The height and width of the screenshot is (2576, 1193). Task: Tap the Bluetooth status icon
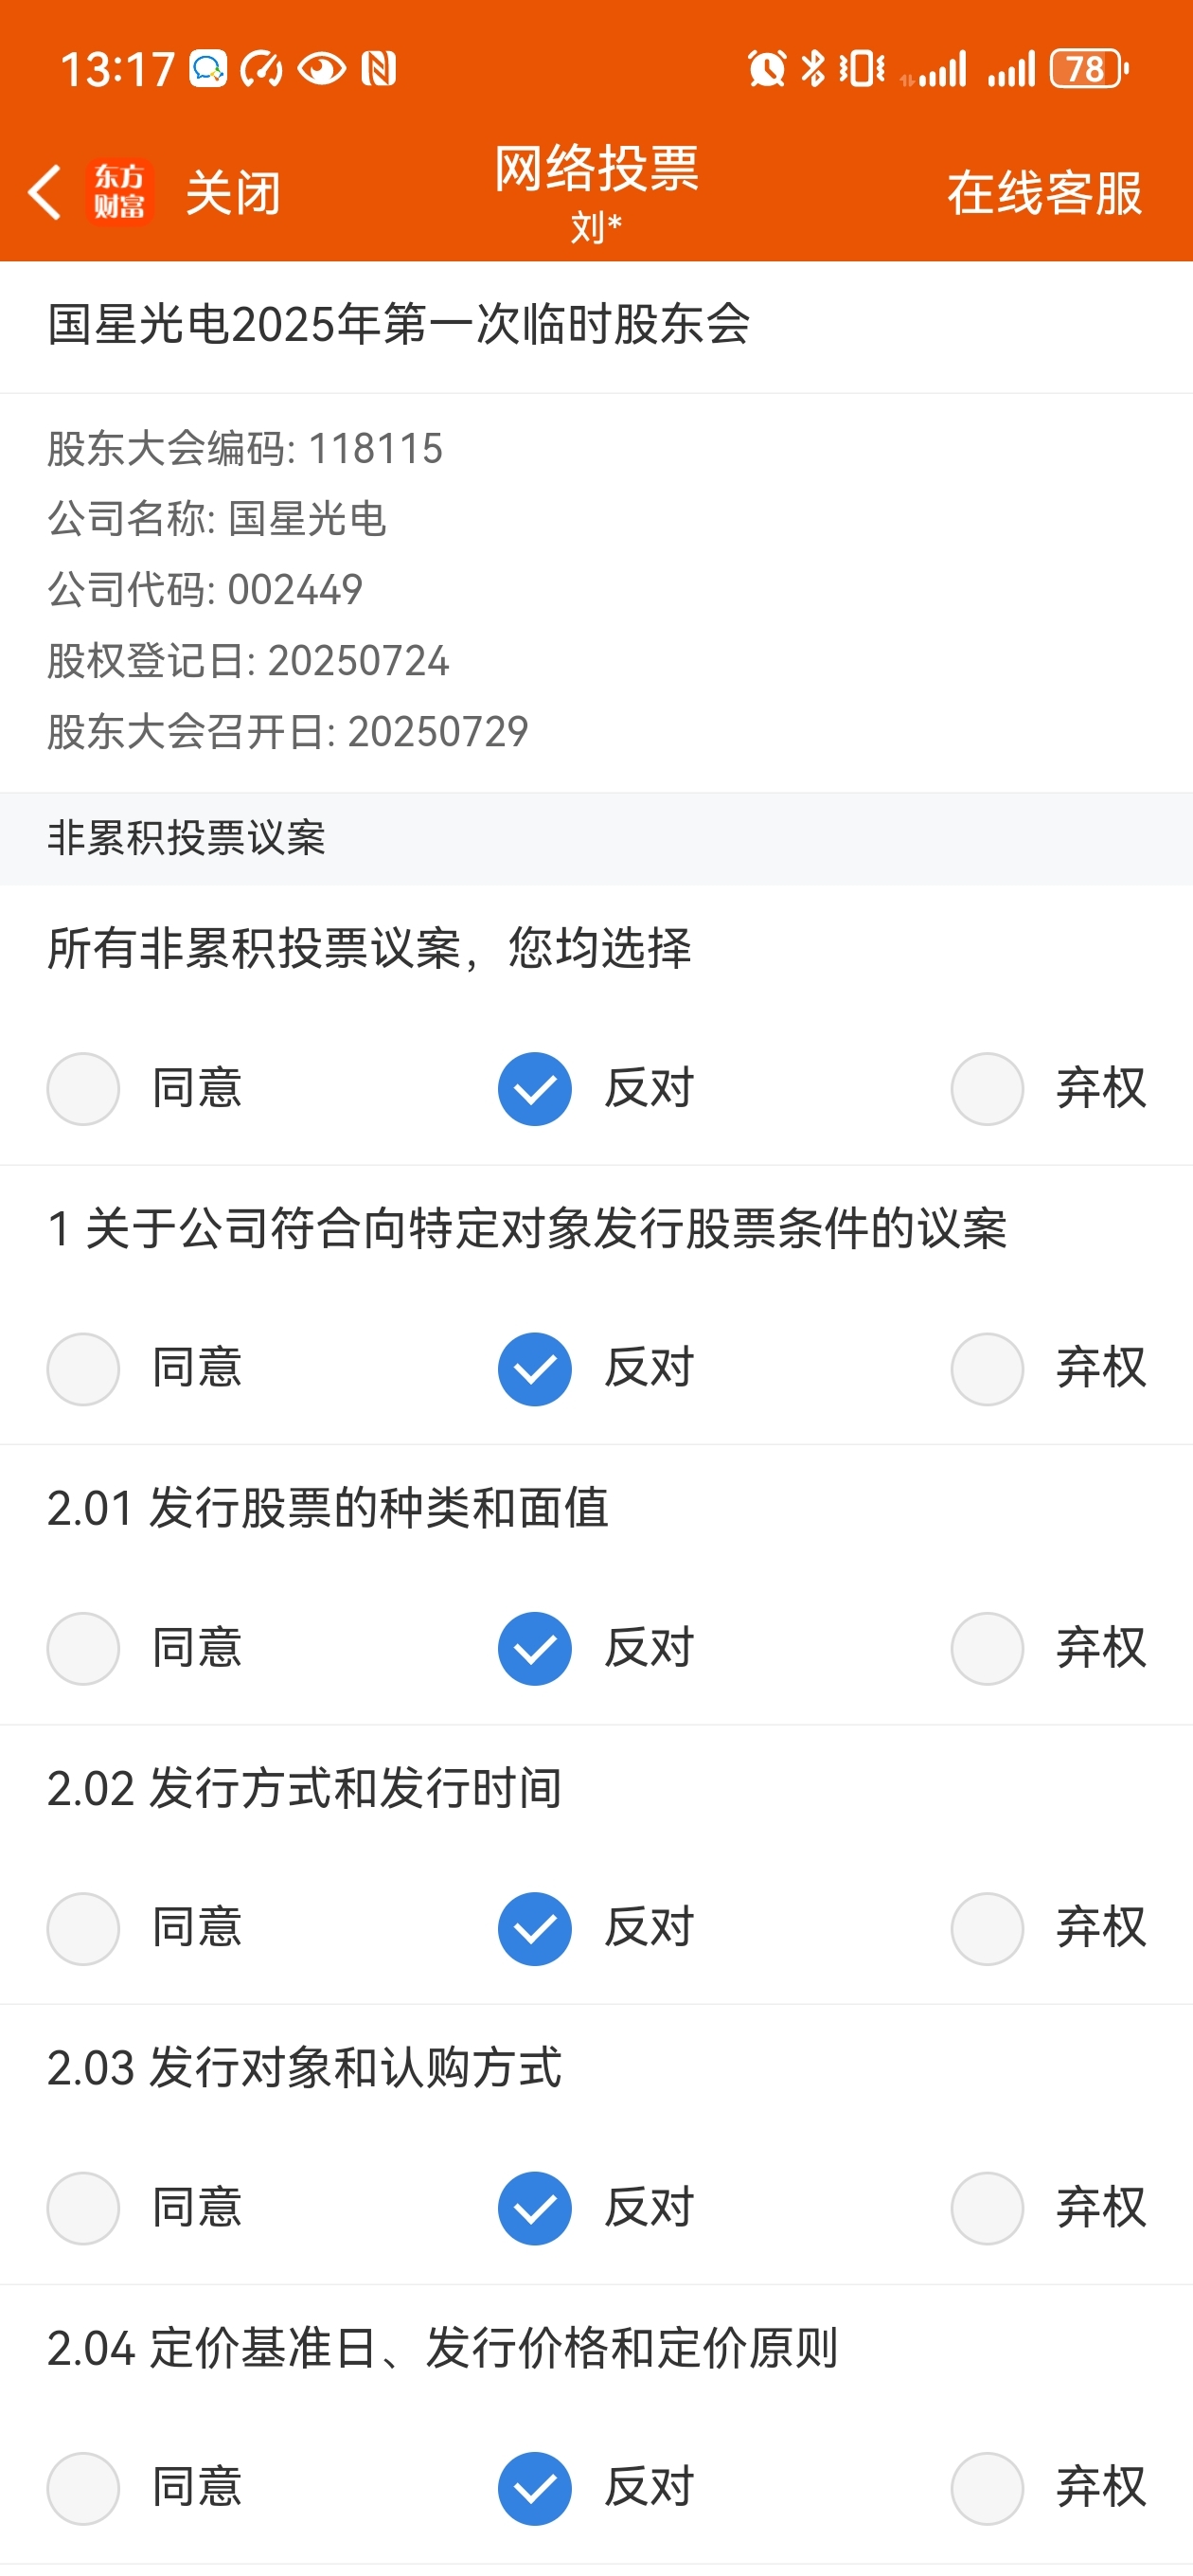[813, 68]
